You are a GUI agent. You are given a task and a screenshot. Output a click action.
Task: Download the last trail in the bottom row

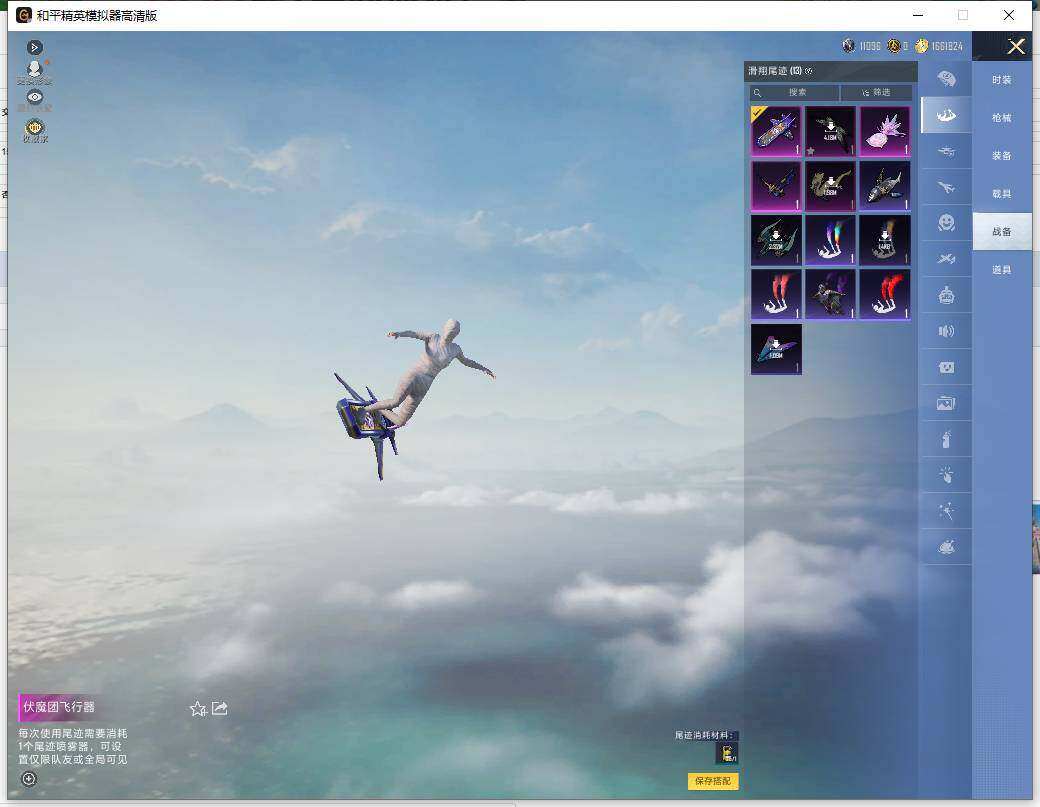pos(776,349)
